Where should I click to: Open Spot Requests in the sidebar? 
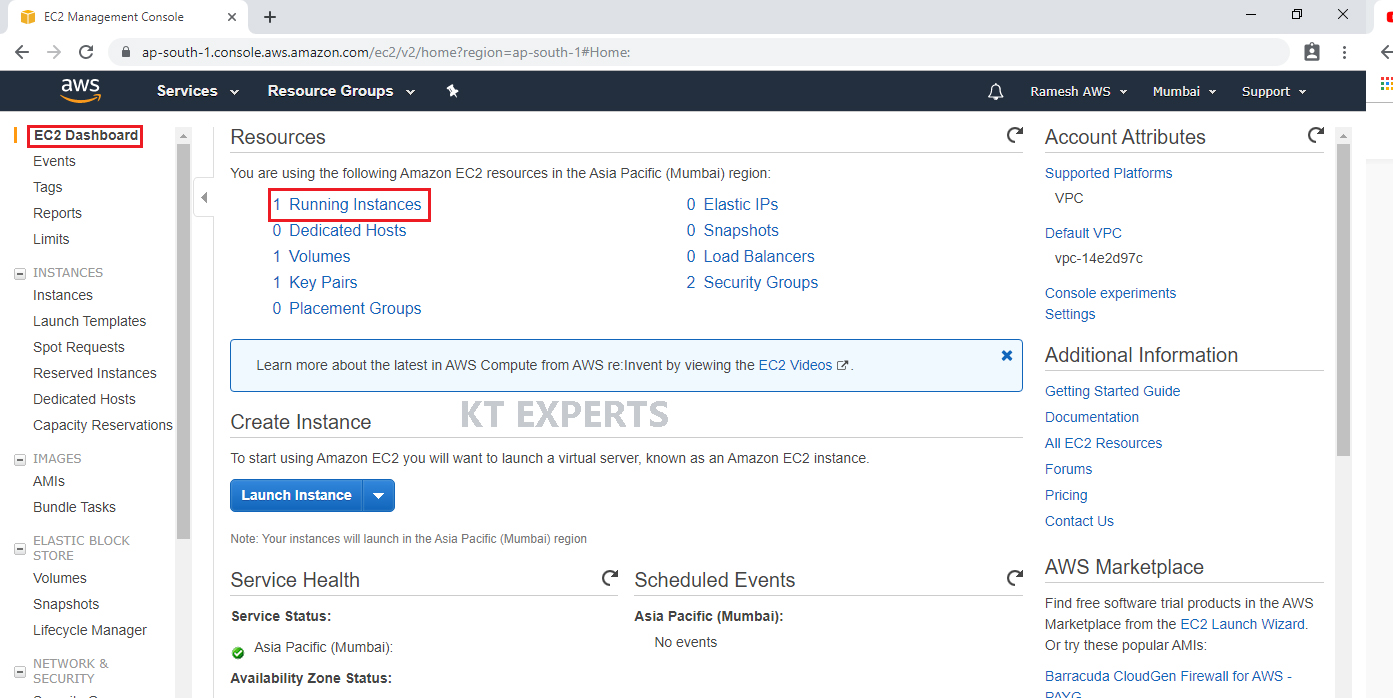79,347
